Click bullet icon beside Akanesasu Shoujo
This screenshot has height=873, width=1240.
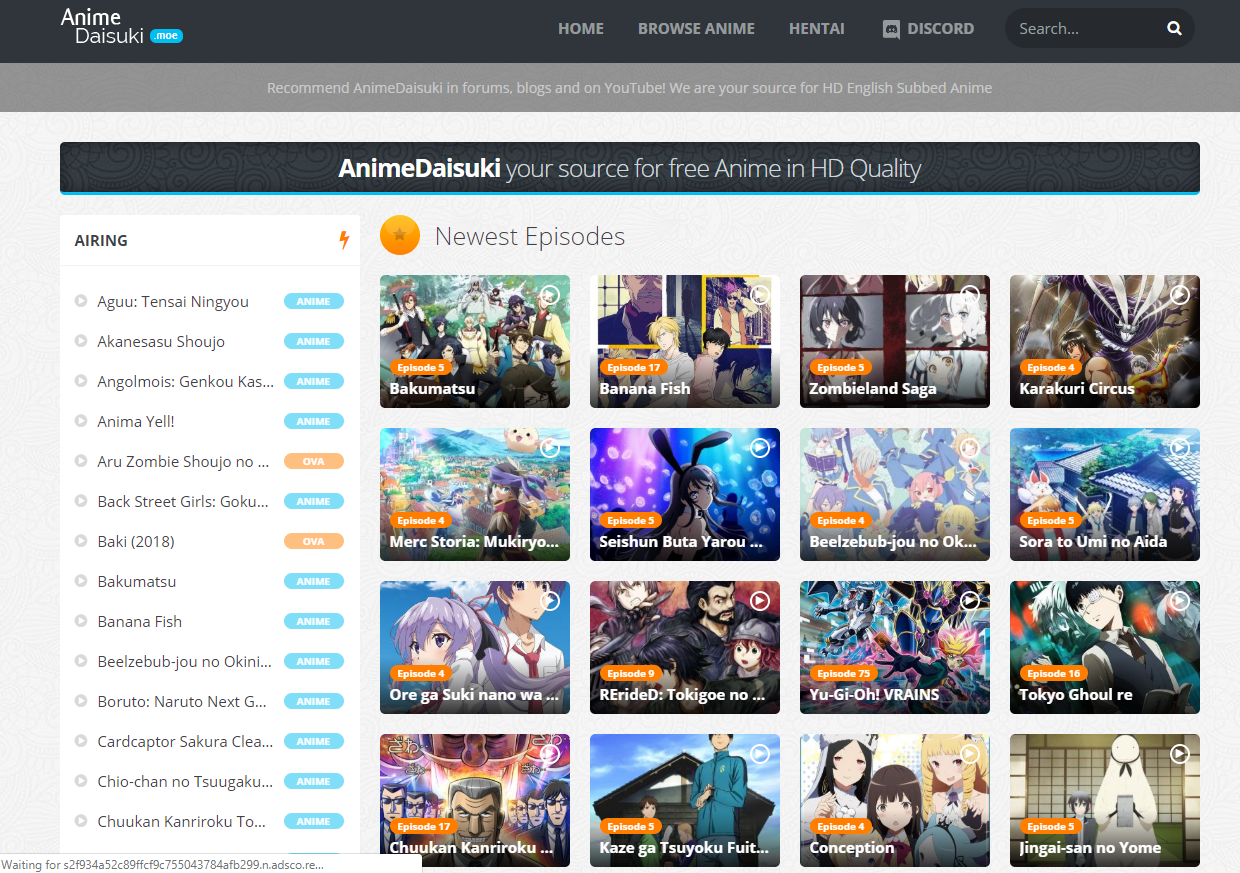click(81, 341)
